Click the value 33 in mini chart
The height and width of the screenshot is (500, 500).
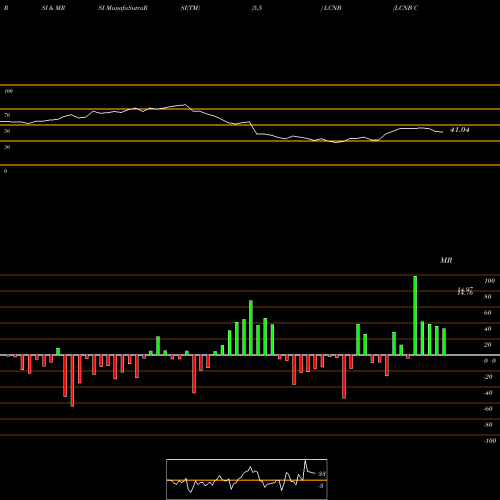coord(322,474)
